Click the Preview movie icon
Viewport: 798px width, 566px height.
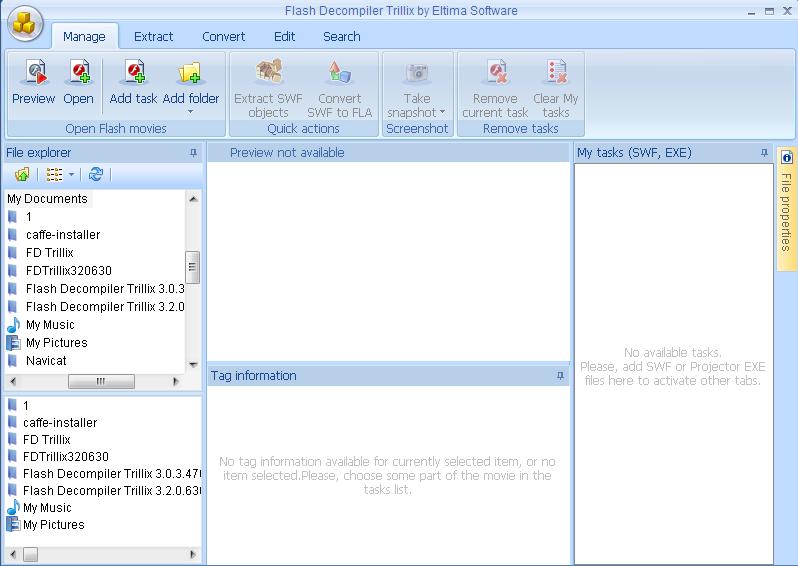pyautogui.click(x=35, y=72)
